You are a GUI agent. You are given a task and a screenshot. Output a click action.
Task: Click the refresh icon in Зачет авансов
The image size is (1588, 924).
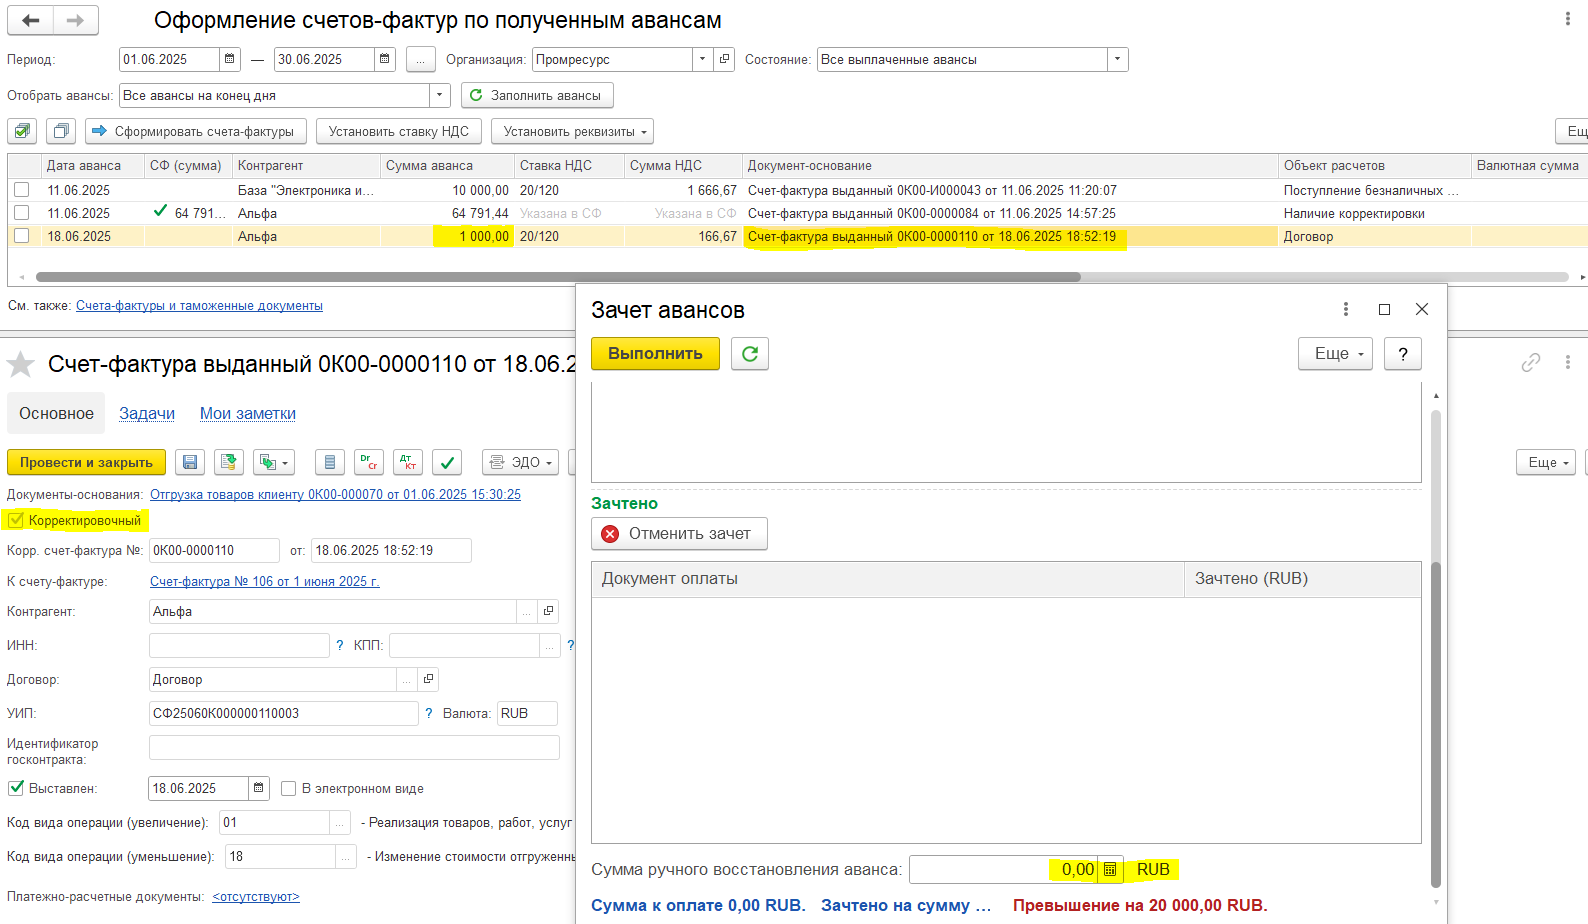click(750, 353)
